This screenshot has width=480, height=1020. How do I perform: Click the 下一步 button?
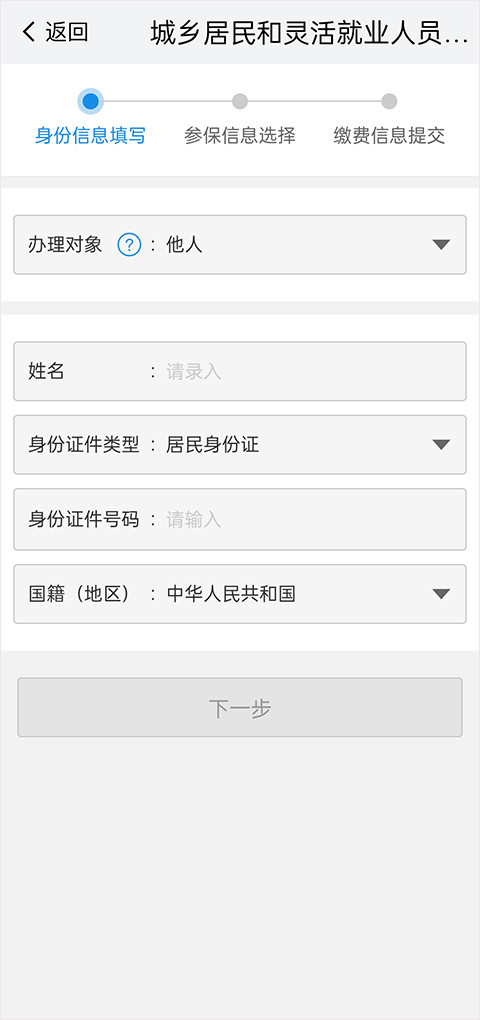tap(240, 708)
